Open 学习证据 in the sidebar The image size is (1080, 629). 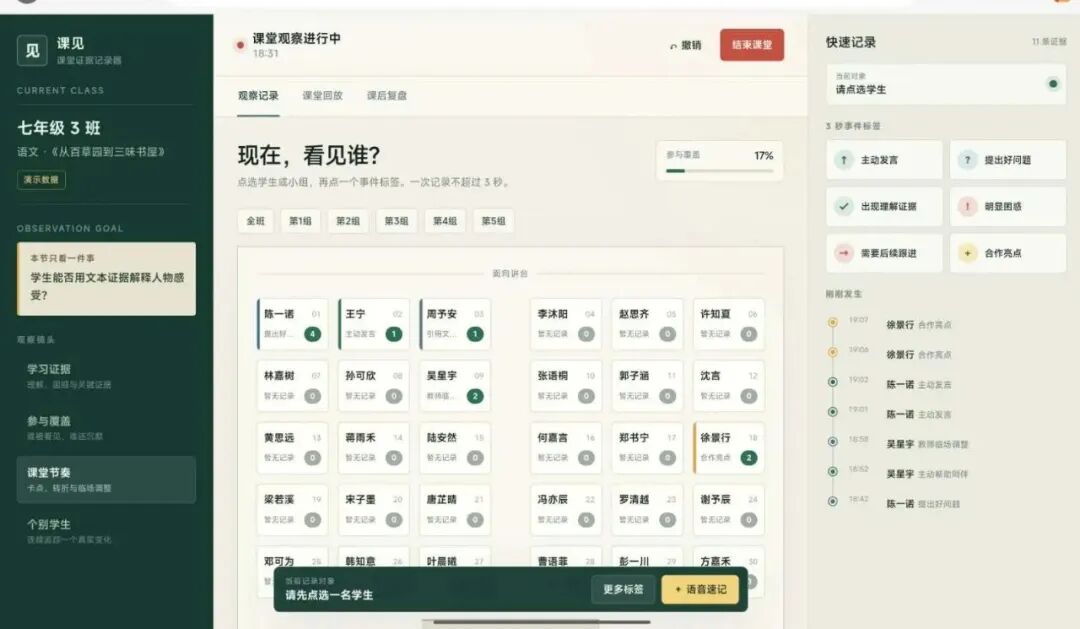106,376
